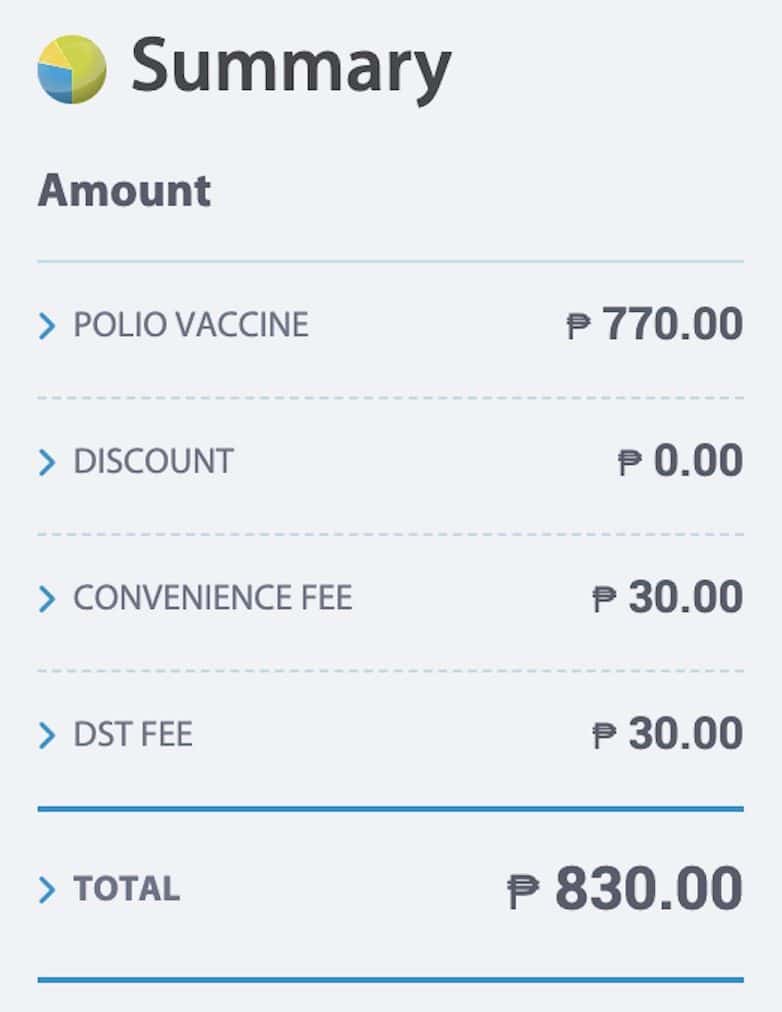Click the 830.00 total amount
Viewport: 782px width, 1012px height.
[649, 889]
